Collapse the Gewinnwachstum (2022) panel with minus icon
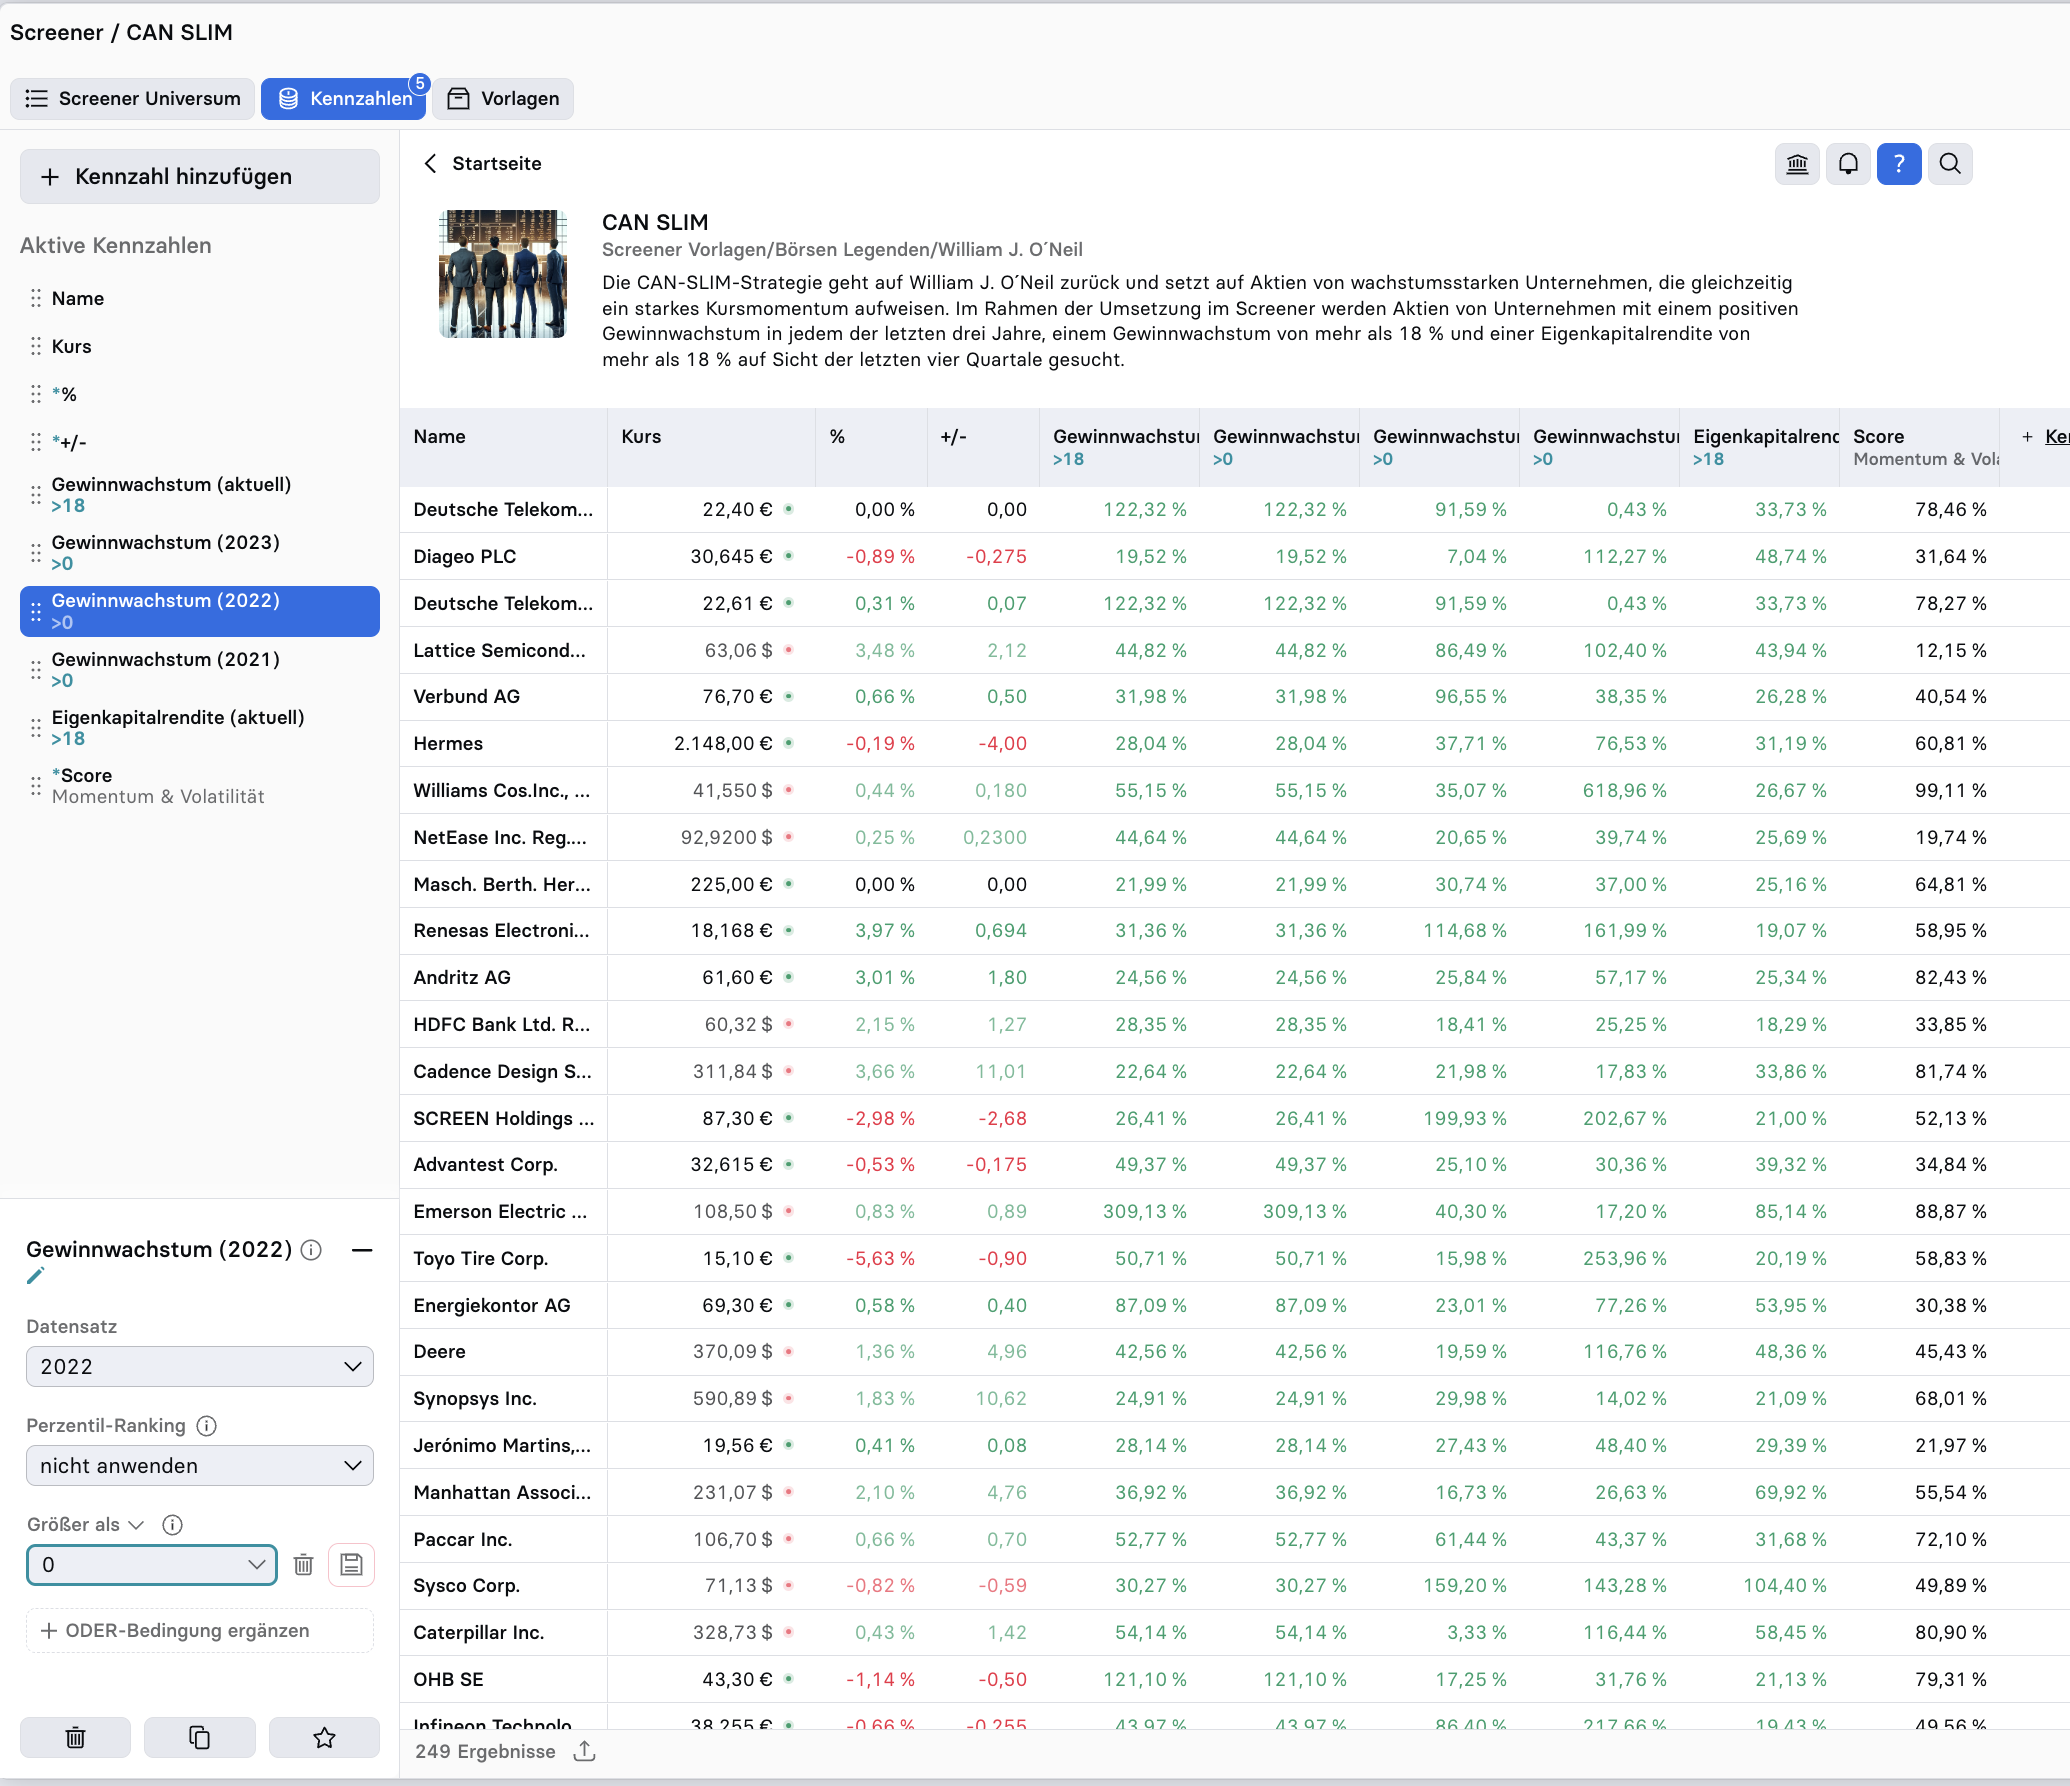Image resolution: width=2070 pixels, height=1786 pixels. (362, 1250)
